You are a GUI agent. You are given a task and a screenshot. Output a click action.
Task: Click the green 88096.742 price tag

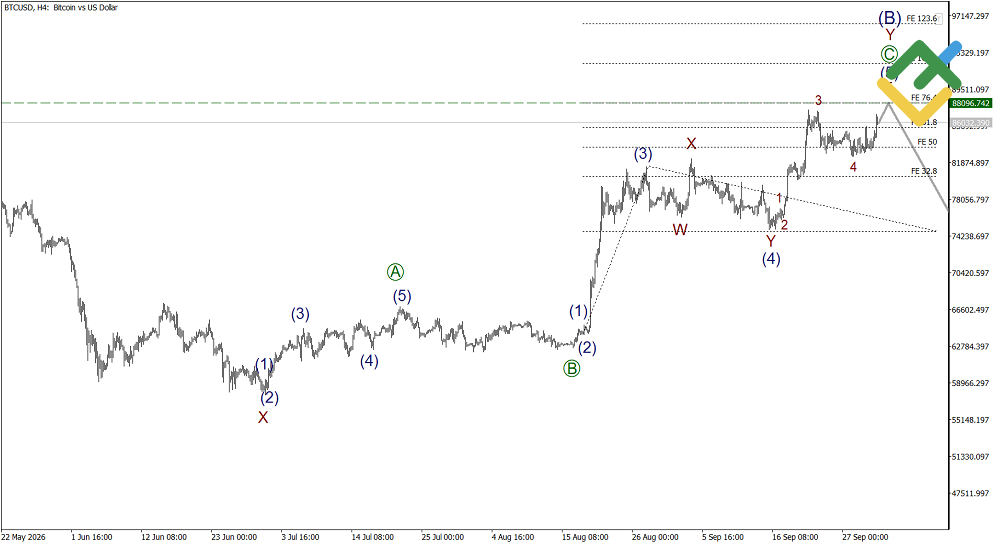coord(971,103)
